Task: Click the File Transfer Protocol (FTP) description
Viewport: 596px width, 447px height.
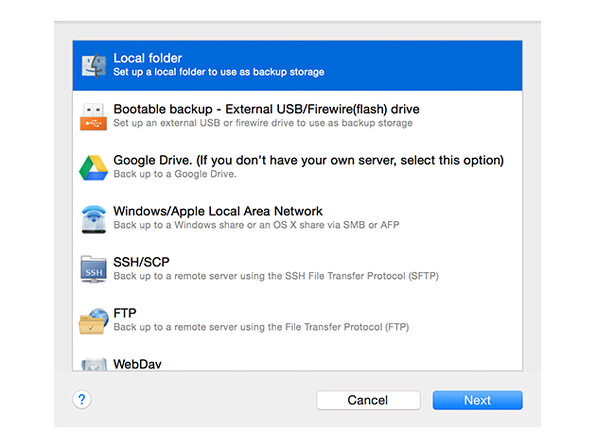Action: coord(261,327)
